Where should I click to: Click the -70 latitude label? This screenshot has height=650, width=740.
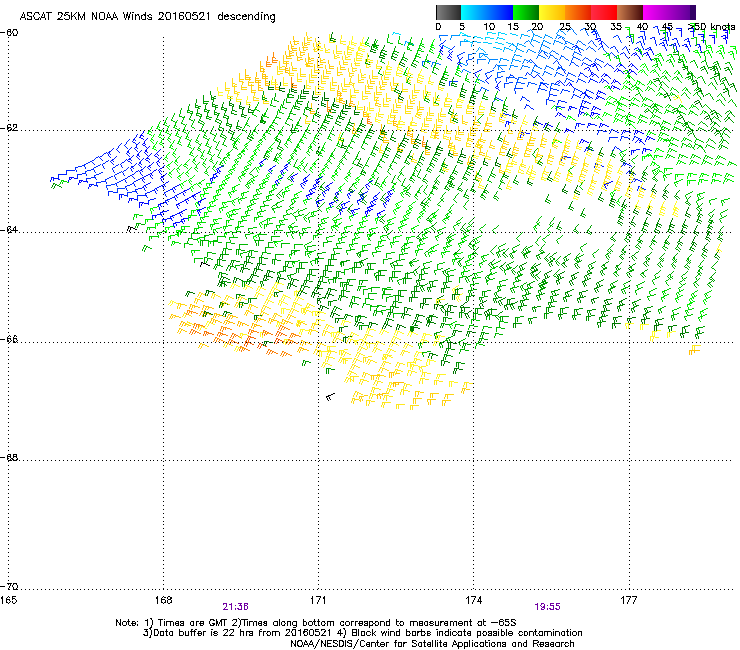click(9, 586)
